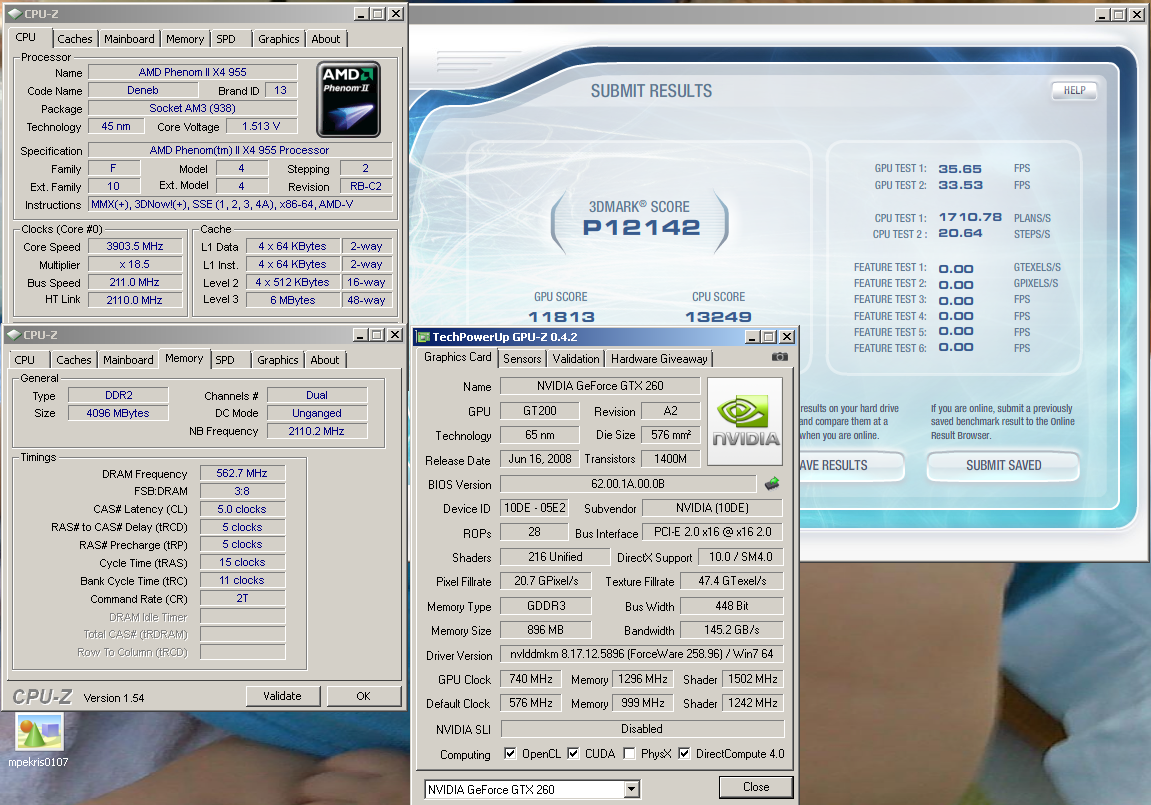Select the mpekris0107 desktop icon

(39, 740)
